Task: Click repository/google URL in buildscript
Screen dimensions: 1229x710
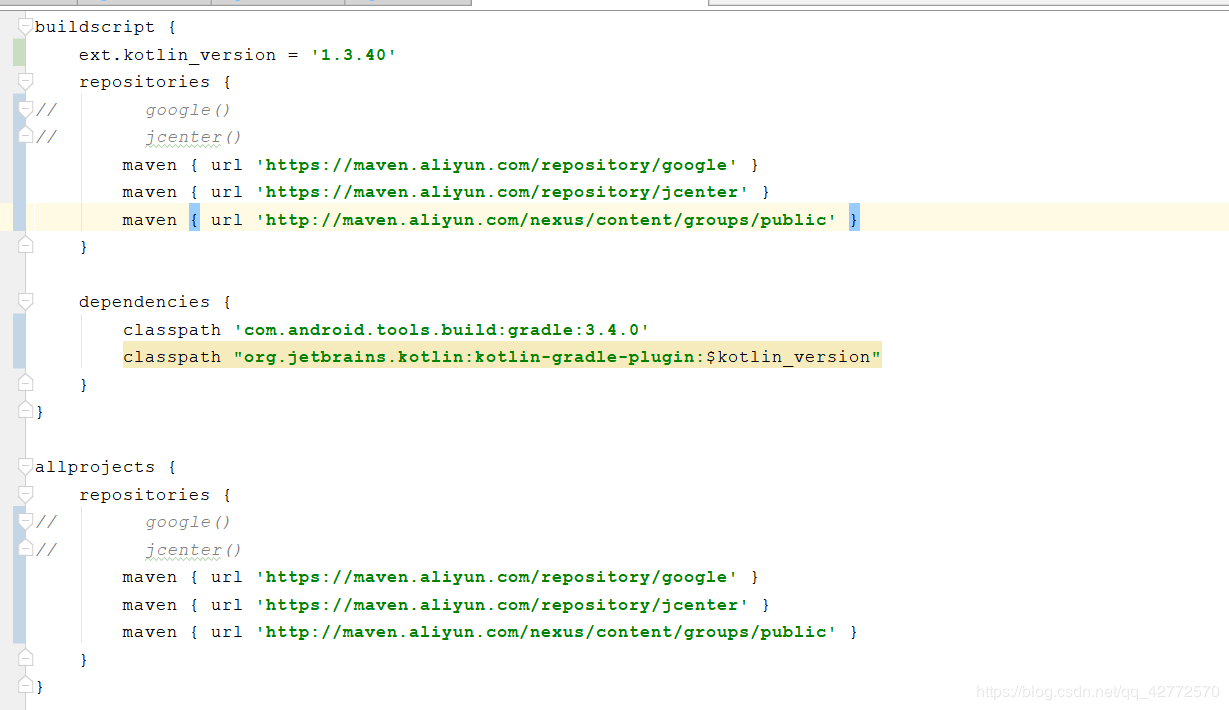Action: (497, 165)
